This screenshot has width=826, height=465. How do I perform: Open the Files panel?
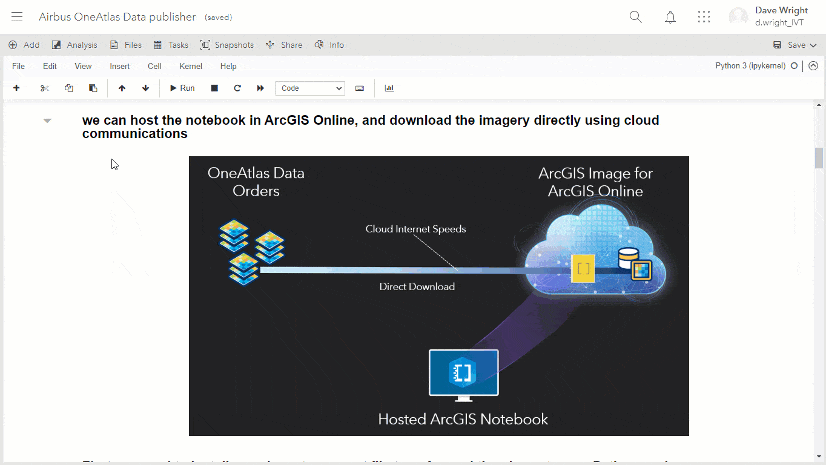125,45
